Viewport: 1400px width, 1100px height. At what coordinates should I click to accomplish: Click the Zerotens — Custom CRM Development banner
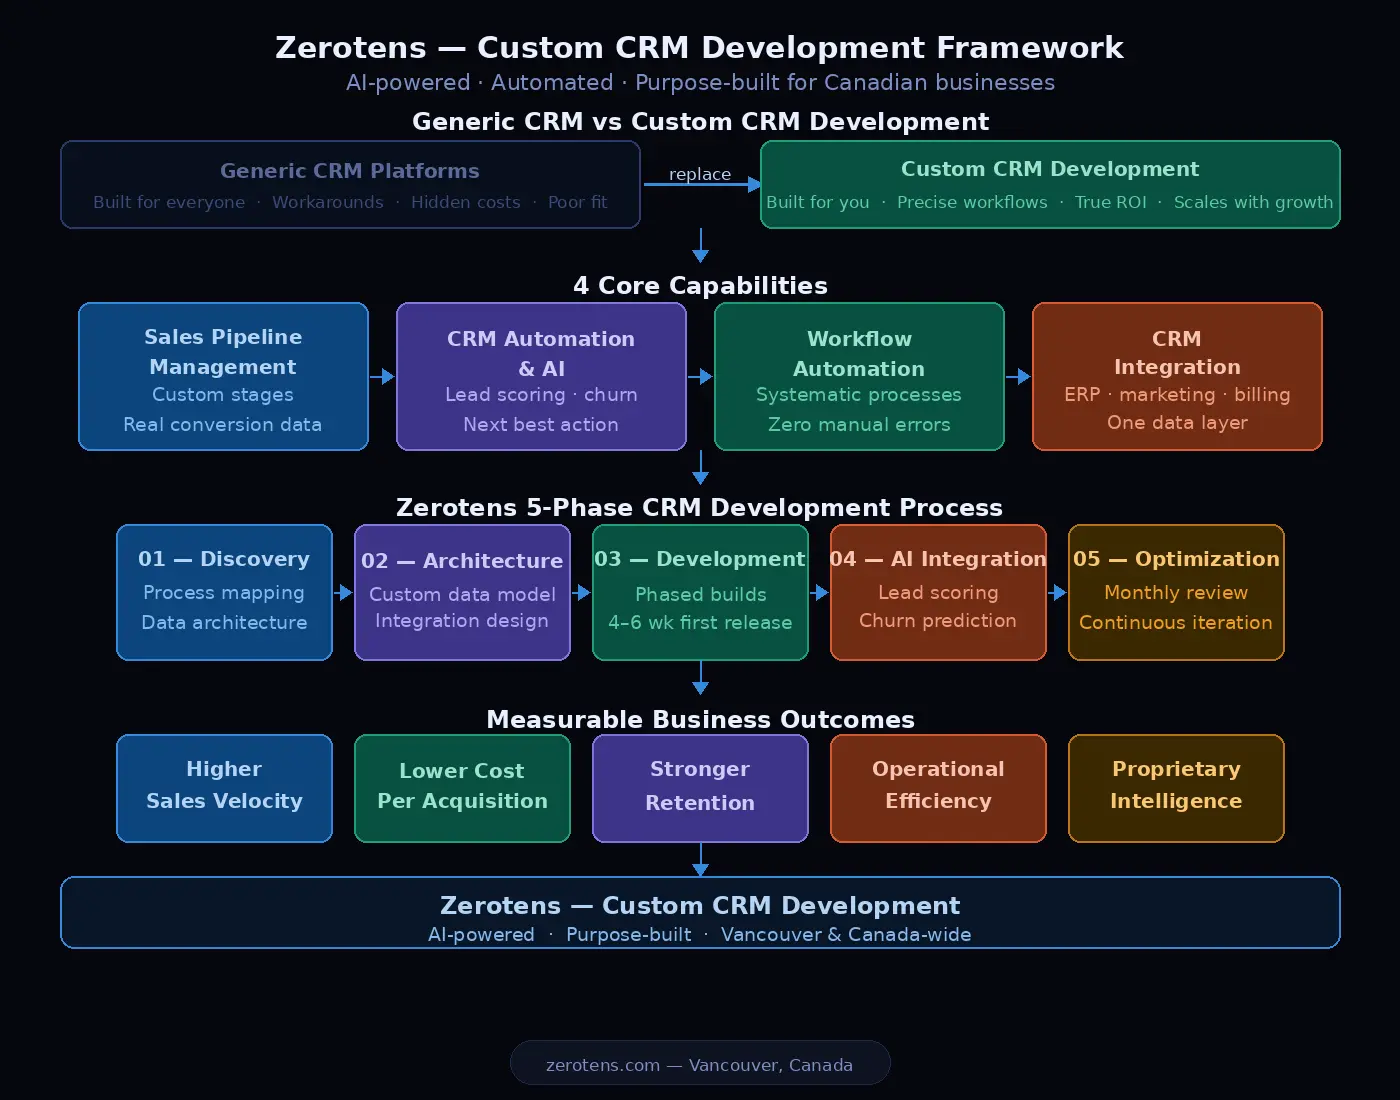coord(700,912)
